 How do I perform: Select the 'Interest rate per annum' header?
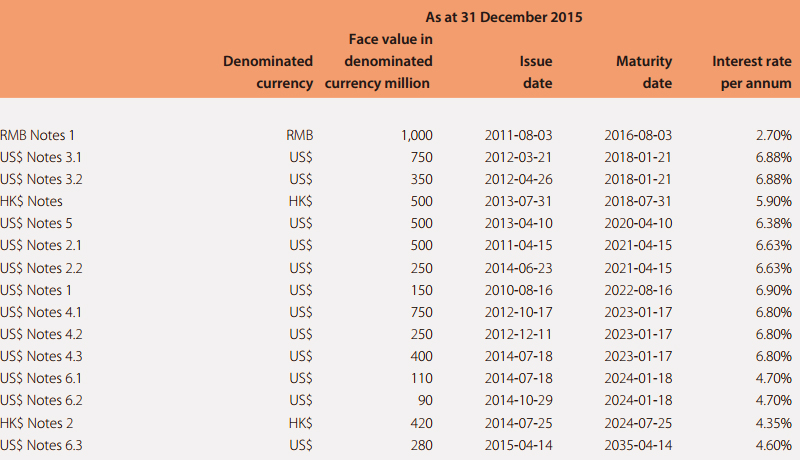(752, 72)
